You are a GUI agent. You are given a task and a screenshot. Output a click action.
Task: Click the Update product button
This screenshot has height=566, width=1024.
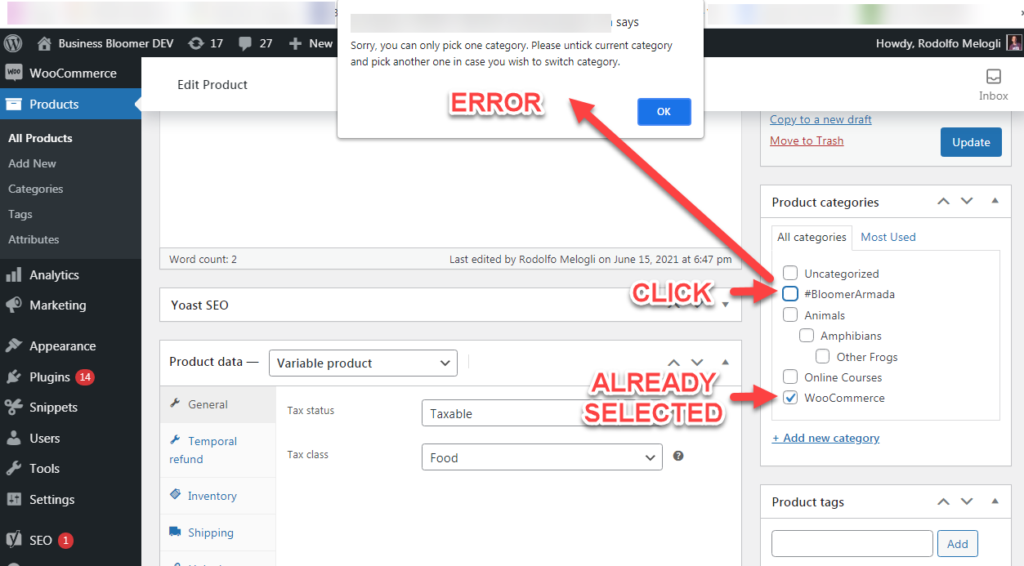[x=970, y=142]
